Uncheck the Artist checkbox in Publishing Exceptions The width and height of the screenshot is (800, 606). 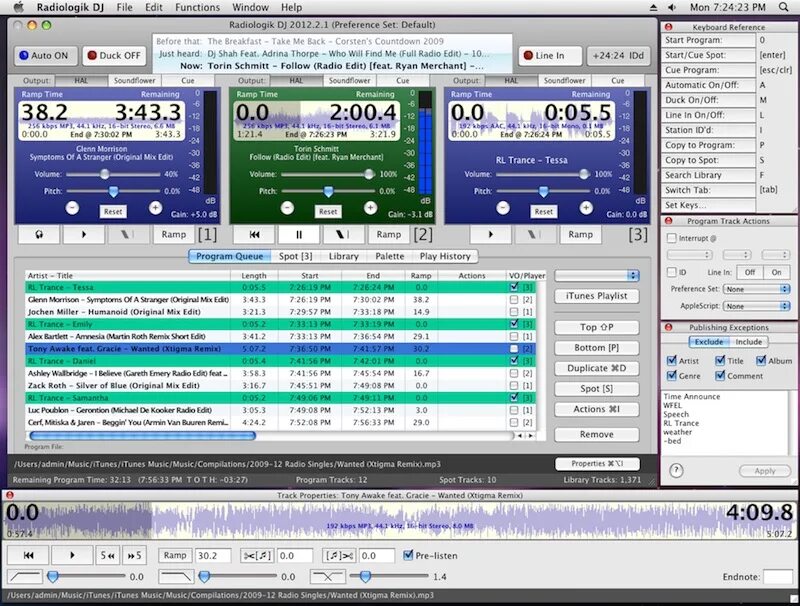[x=672, y=361]
